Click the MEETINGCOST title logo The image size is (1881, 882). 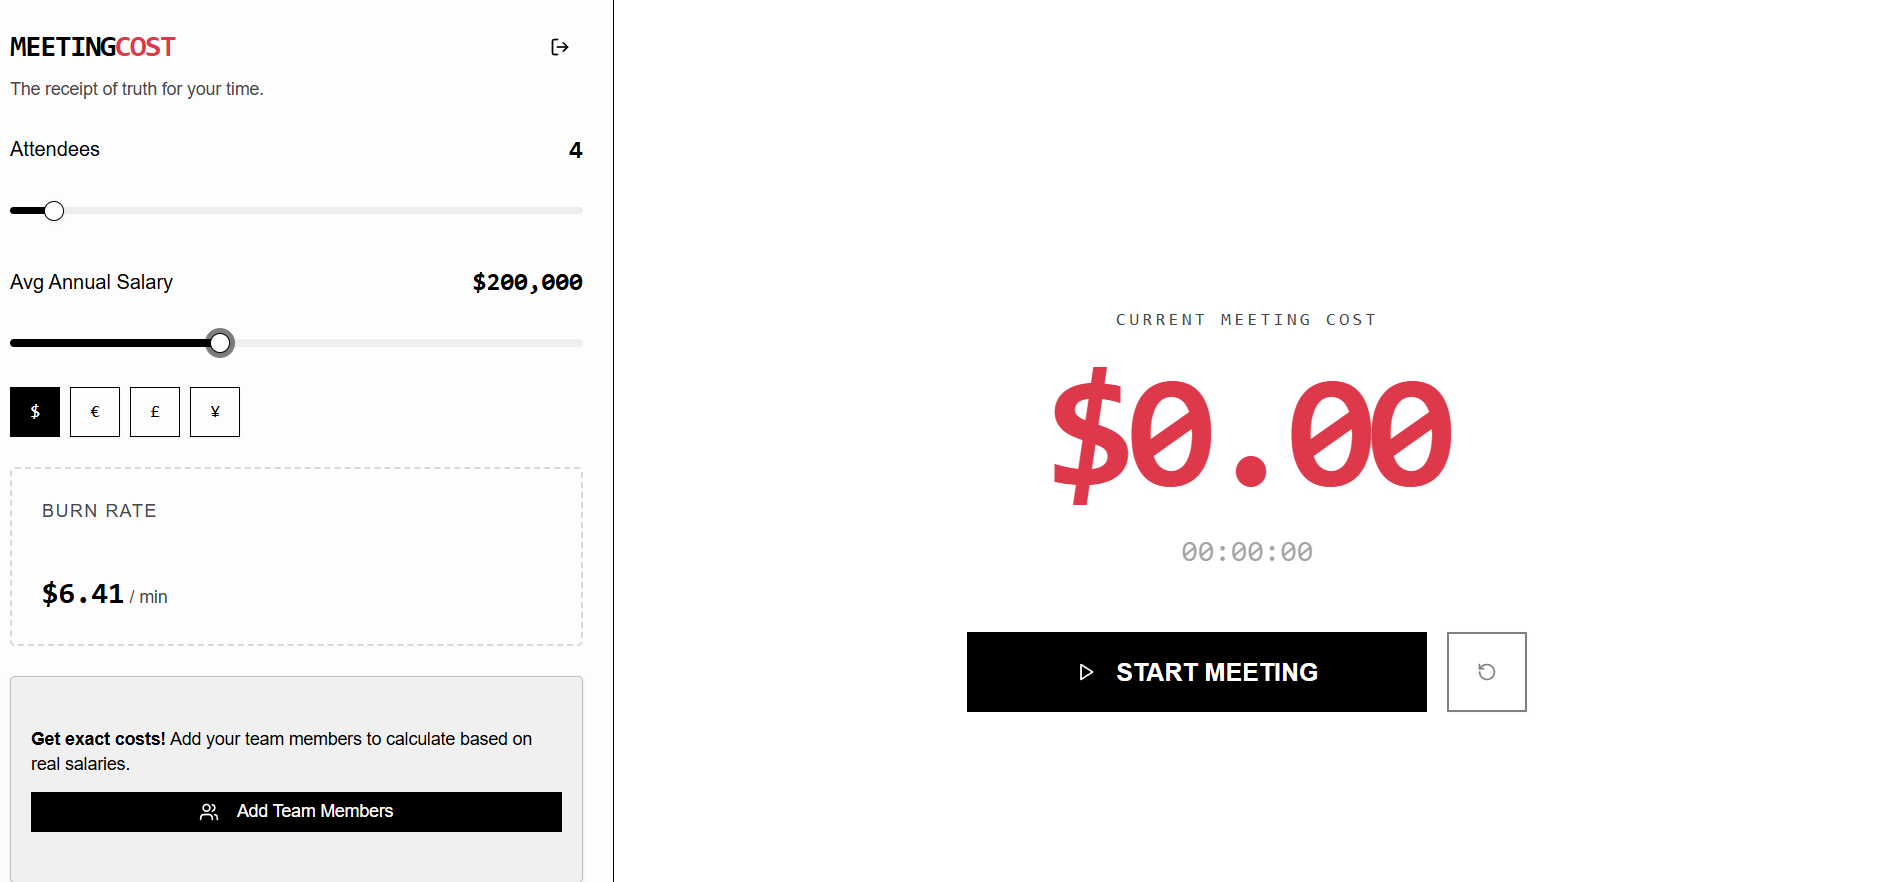click(x=92, y=46)
